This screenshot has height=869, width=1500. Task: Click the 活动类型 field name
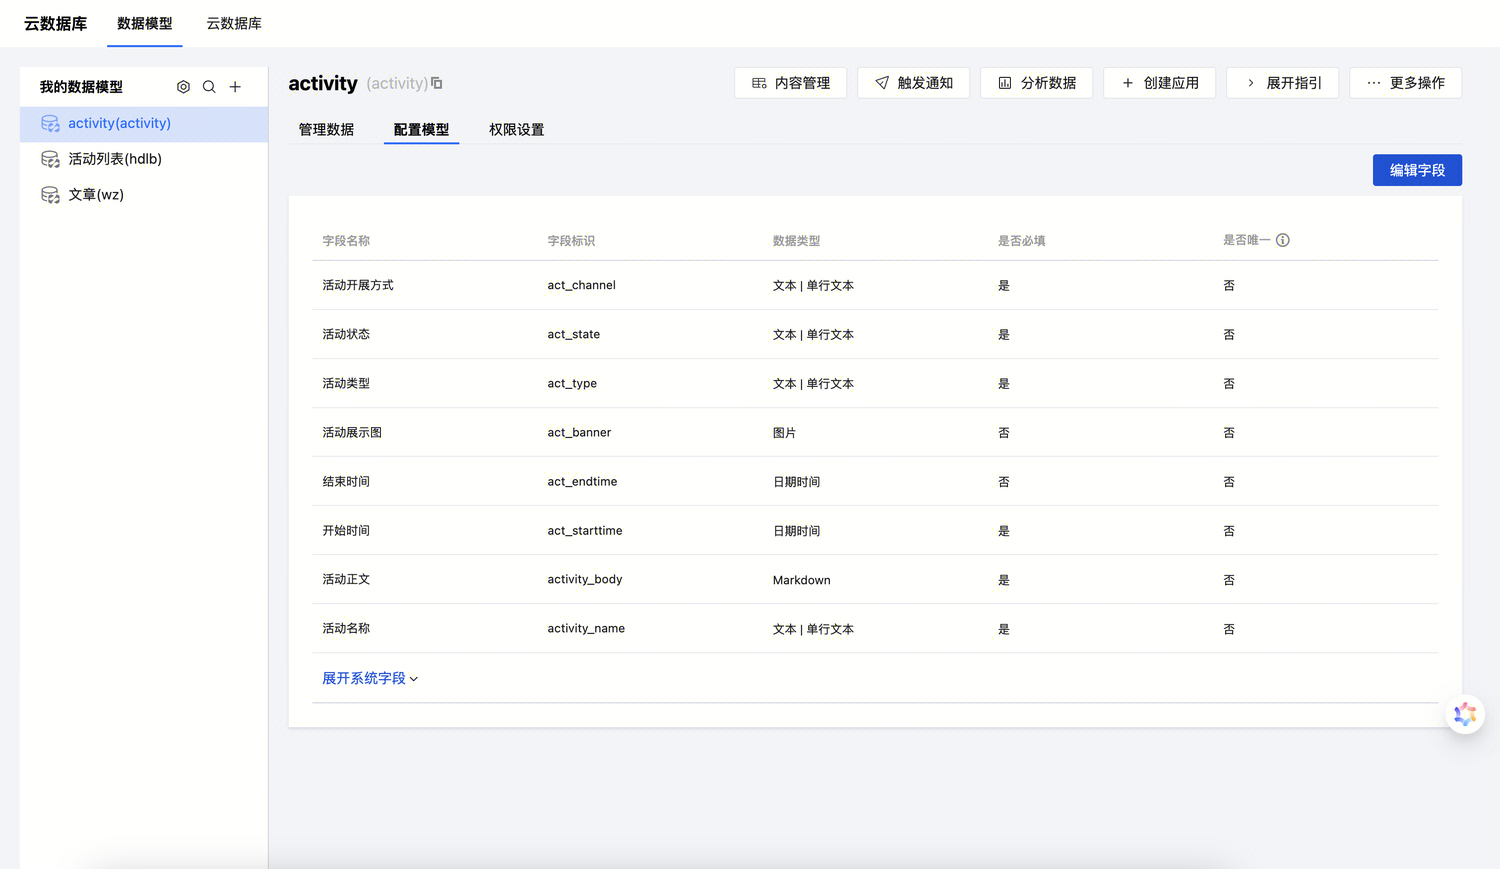pos(346,383)
